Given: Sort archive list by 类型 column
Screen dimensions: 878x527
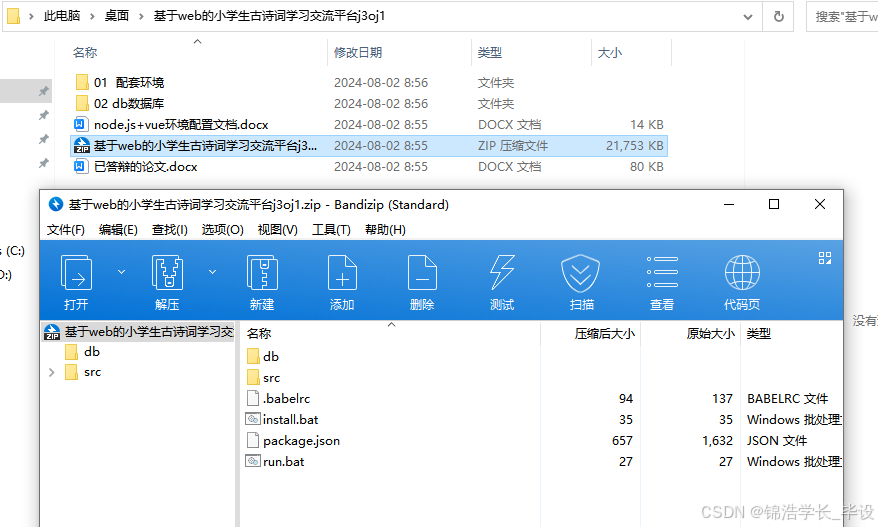Looking at the screenshot, I should [x=759, y=334].
